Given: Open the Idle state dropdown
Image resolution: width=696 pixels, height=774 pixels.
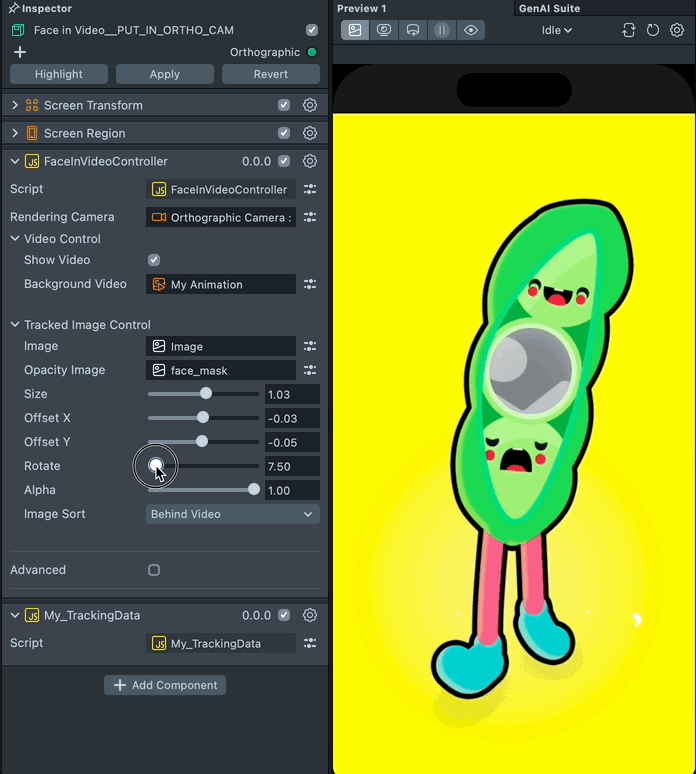Looking at the screenshot, I should [557, 30].
